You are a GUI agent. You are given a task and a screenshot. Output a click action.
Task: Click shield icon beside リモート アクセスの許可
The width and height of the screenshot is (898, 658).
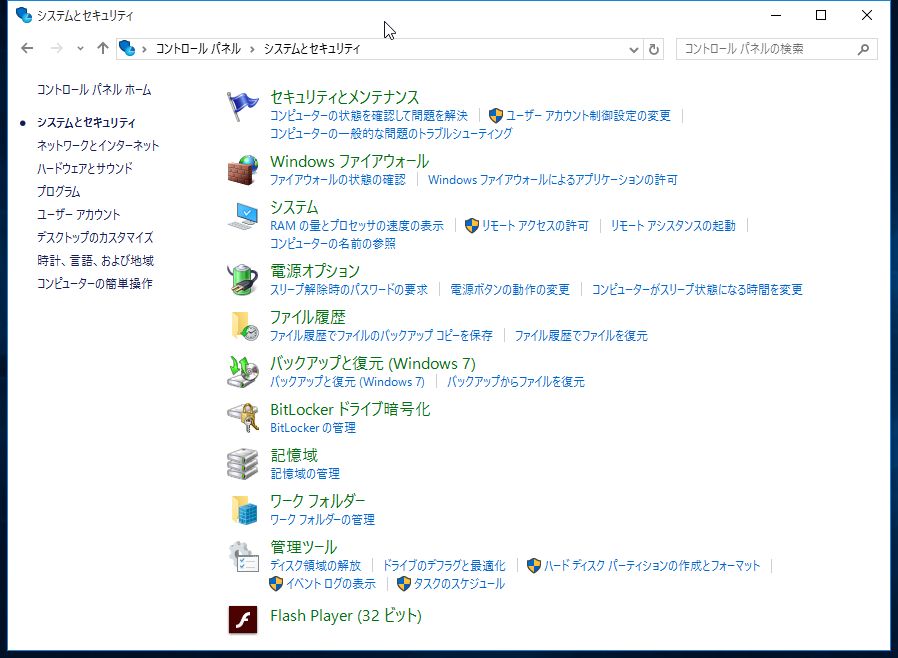pyautogui.click(x=471, y=226)
